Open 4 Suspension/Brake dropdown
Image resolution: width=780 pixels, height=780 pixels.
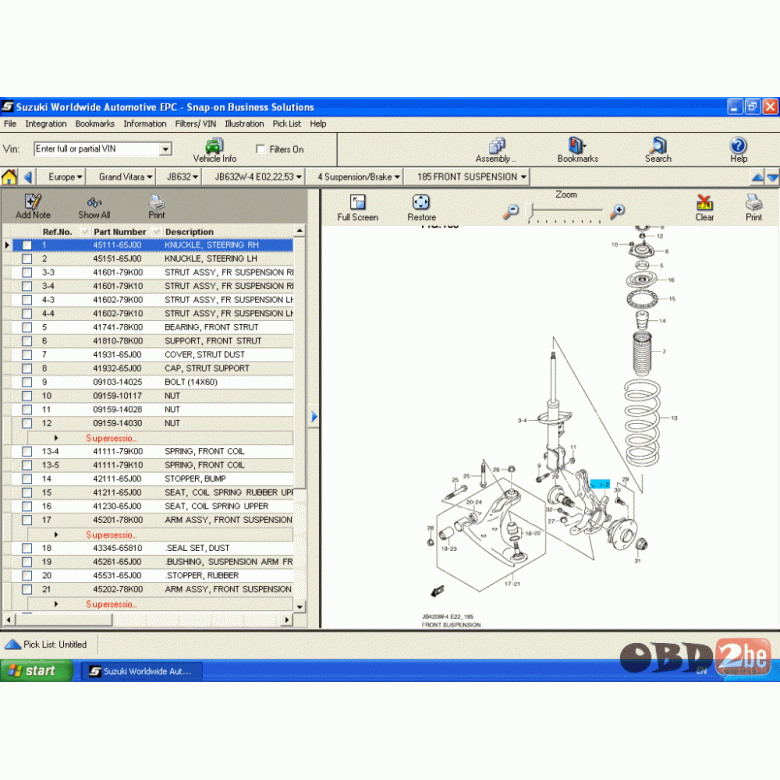(x=359, y=177)
